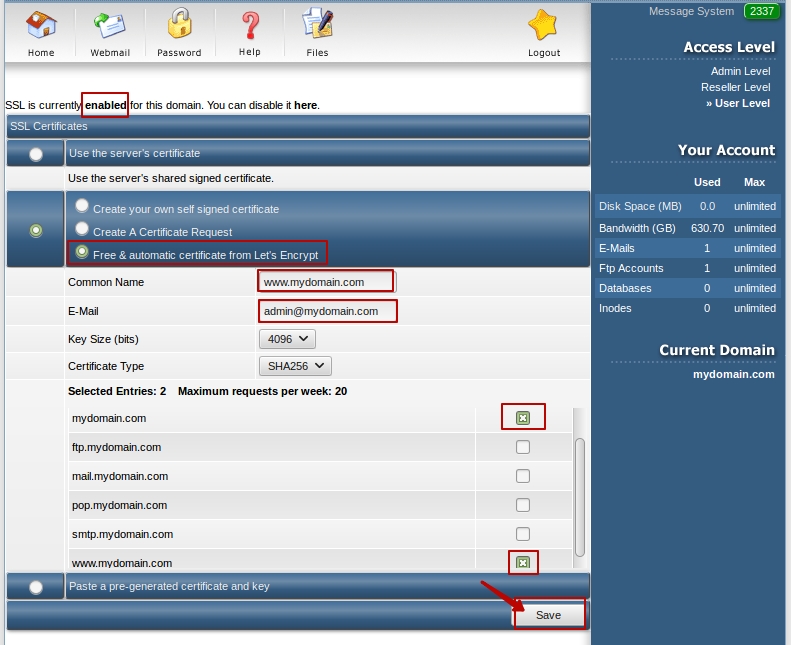This screenshot has width=791, height=645.
Task: Uncheck the www.mydomain.com entry checkbox
Action: tap(523, 563)
